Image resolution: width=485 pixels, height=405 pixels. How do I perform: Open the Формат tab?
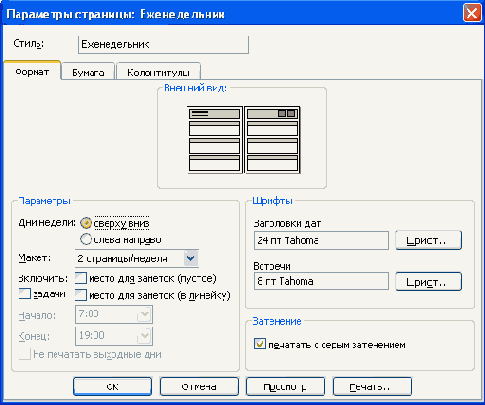[32, 72]
